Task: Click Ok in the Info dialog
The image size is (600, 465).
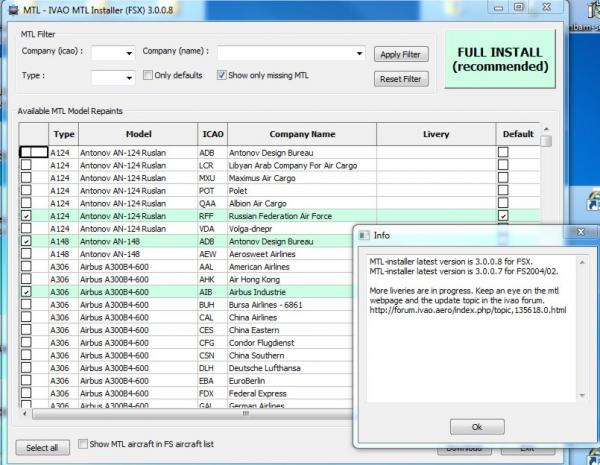Action: (x=477, y=427)
